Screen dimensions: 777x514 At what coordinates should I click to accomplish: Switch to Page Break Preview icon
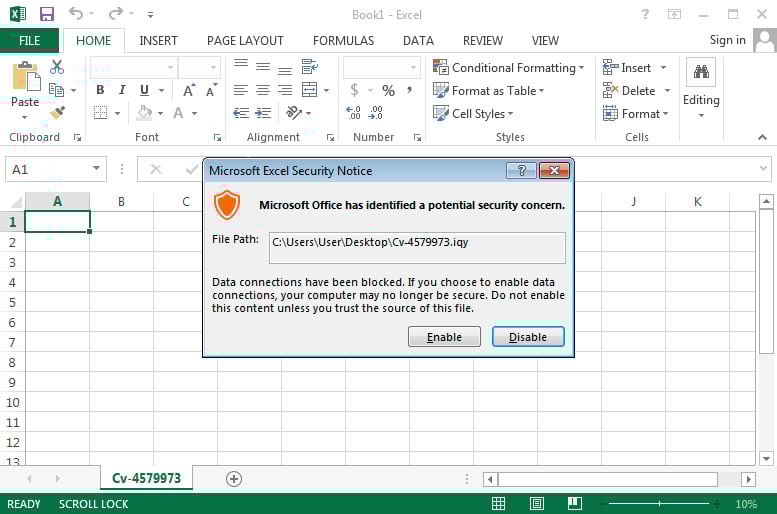[575, 504]
